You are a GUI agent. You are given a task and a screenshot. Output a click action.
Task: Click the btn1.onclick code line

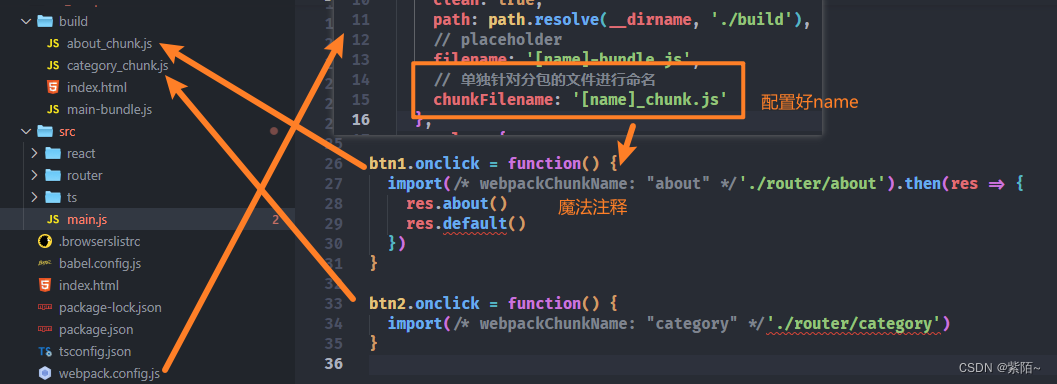pyautogui.click(x=493, y=163)
